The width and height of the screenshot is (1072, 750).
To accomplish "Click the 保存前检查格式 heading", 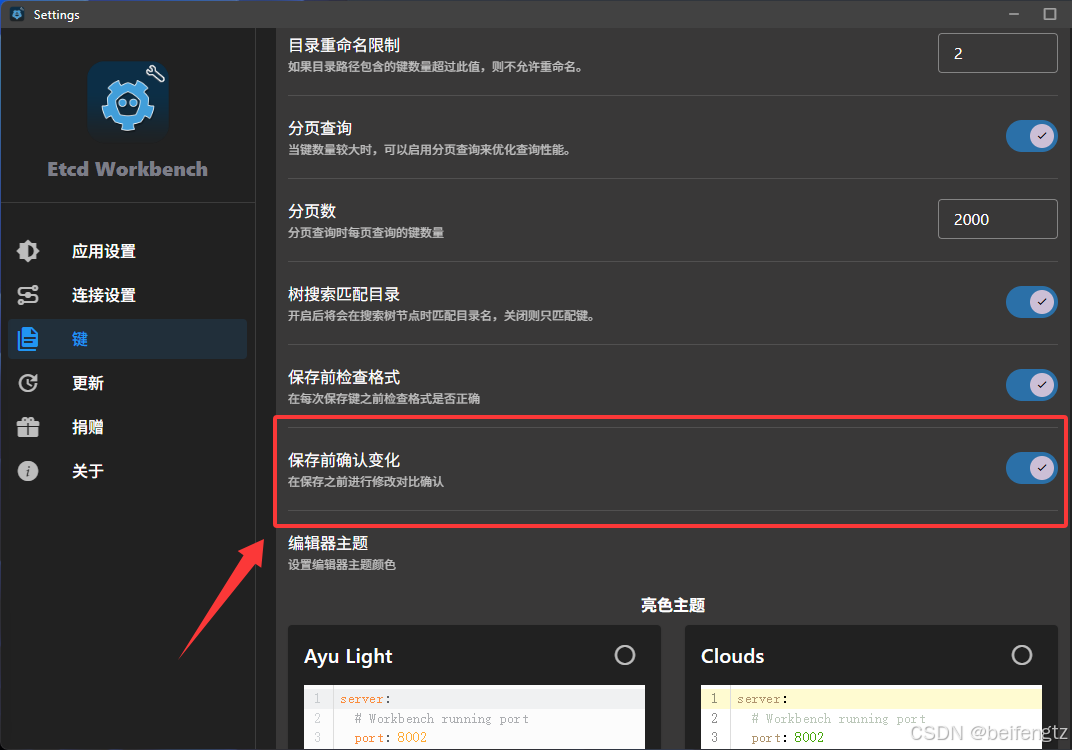I will pos(344,377).
